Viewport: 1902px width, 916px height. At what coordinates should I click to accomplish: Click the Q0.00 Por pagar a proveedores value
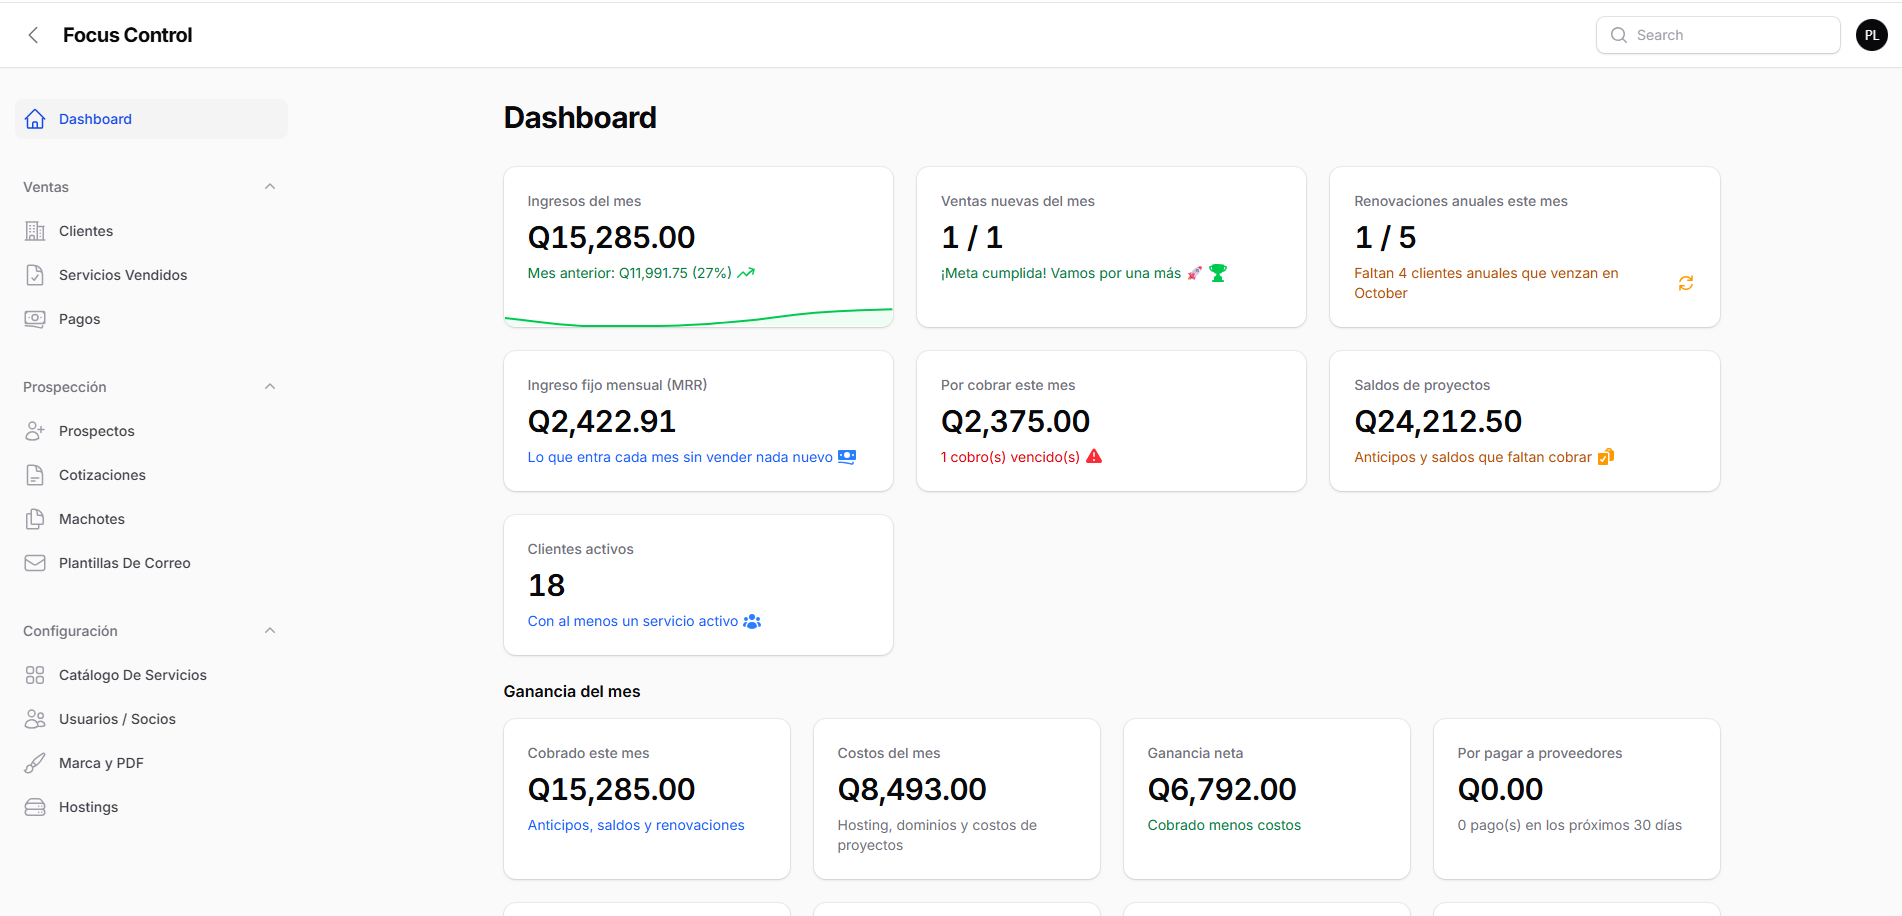point(1500,789)
